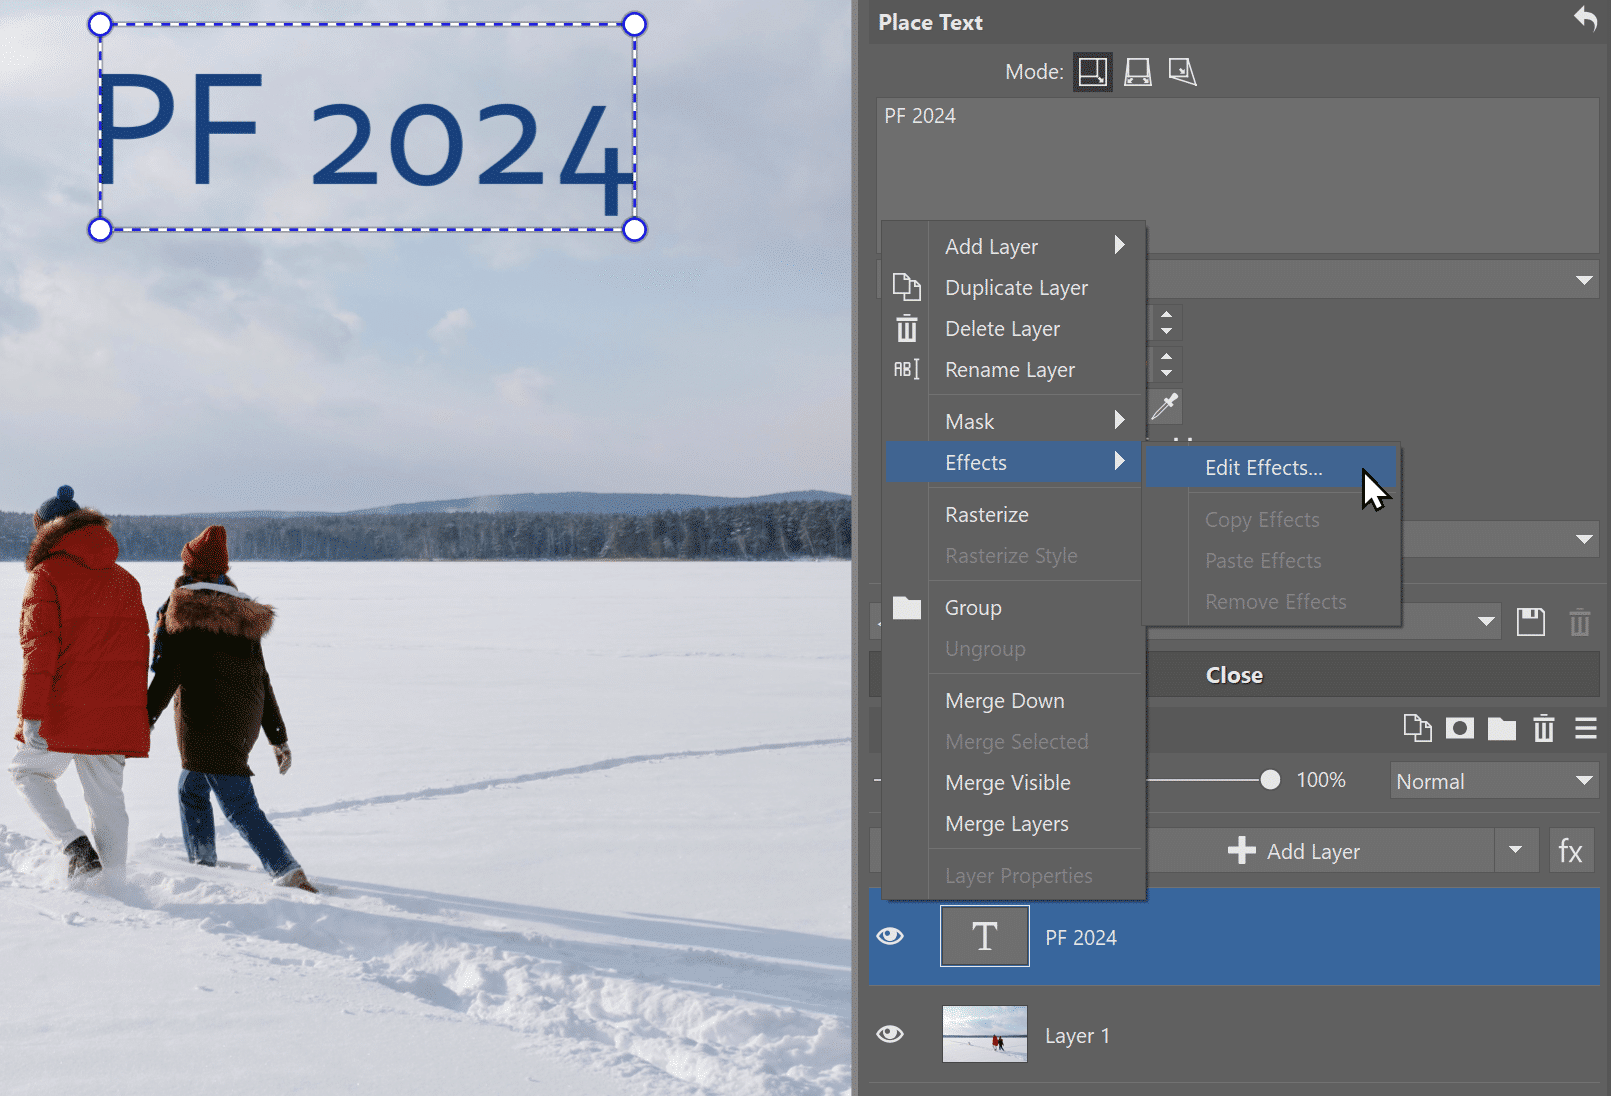
Task: Click the layer mask icon in layers toolbar
Action: (1459, 728)
